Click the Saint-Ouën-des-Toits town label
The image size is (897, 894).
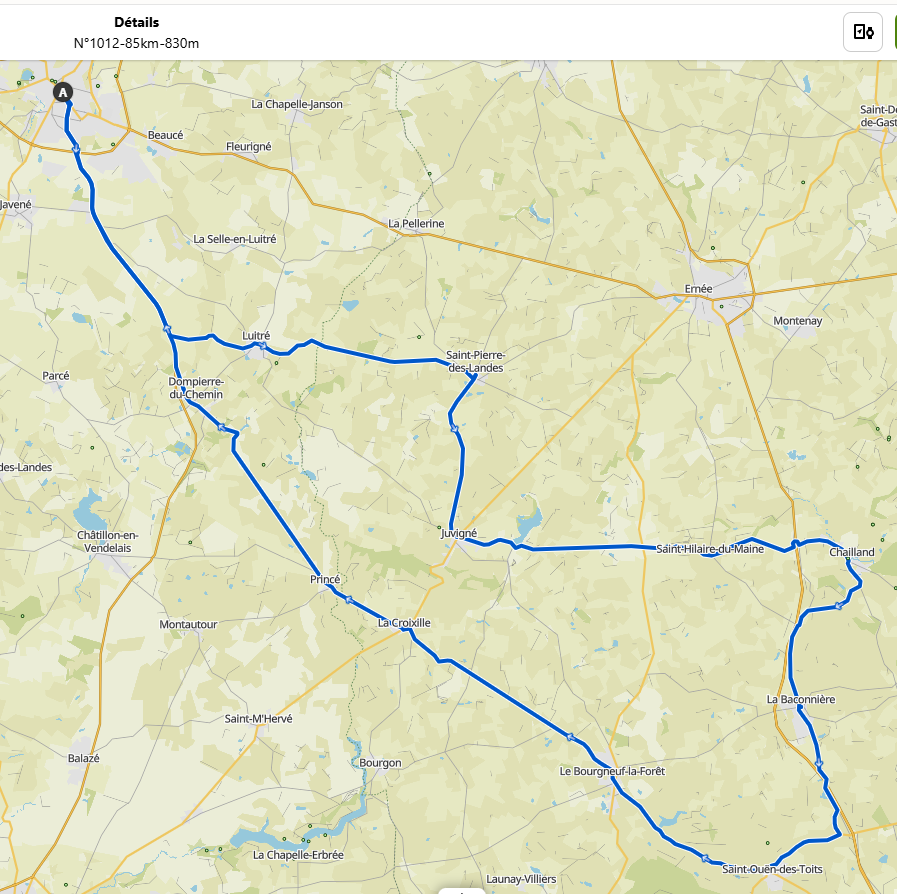772,869
